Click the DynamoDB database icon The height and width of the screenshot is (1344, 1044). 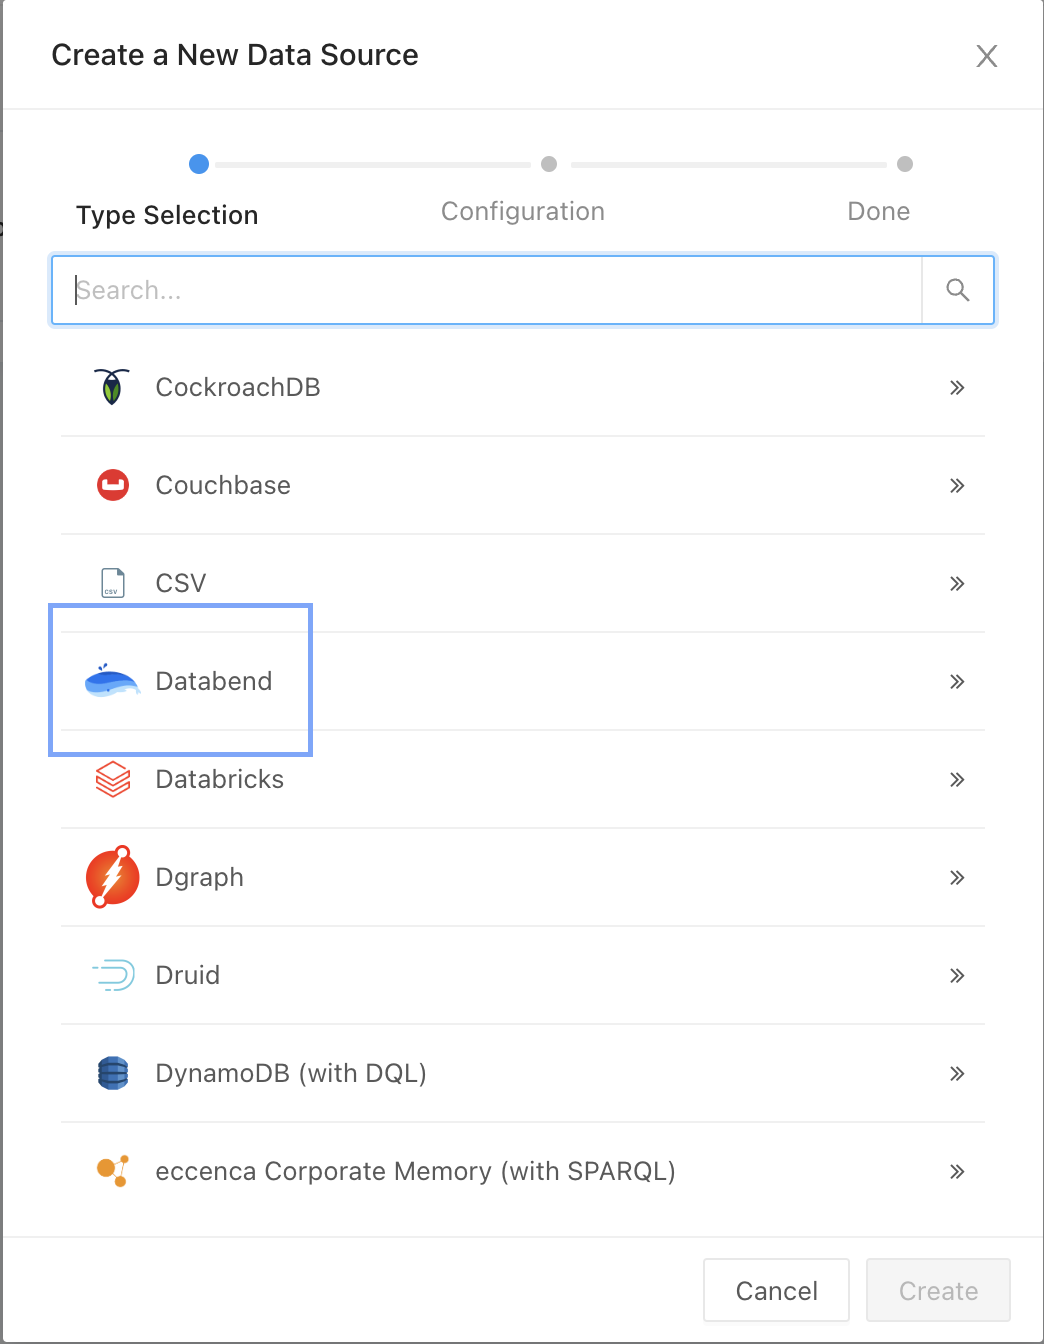pos(113,1073)
